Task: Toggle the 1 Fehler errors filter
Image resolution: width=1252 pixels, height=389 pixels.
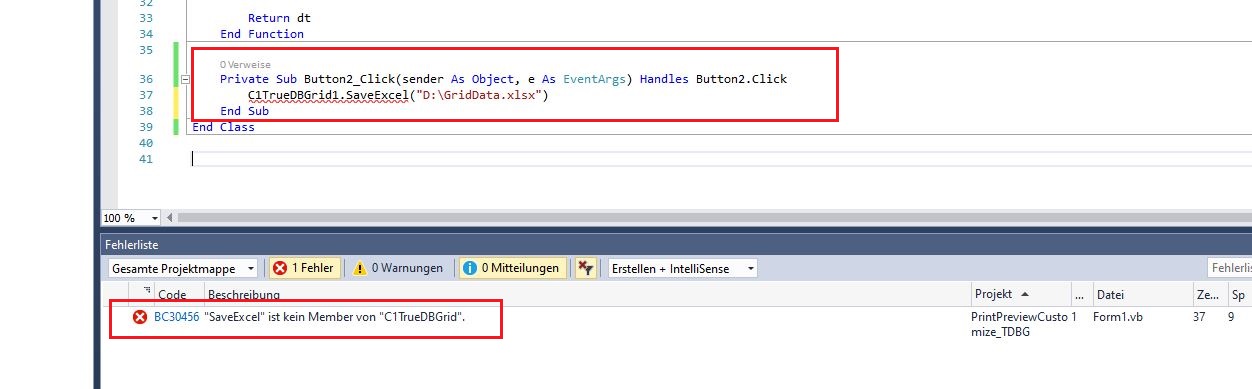Action: [305, 268]
